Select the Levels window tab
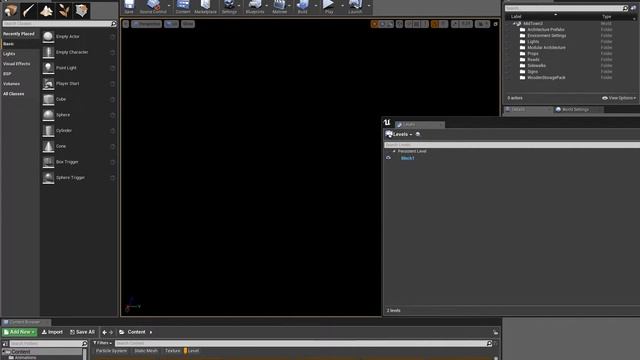Screen dimensions: 640x360 tap(420, 124)
